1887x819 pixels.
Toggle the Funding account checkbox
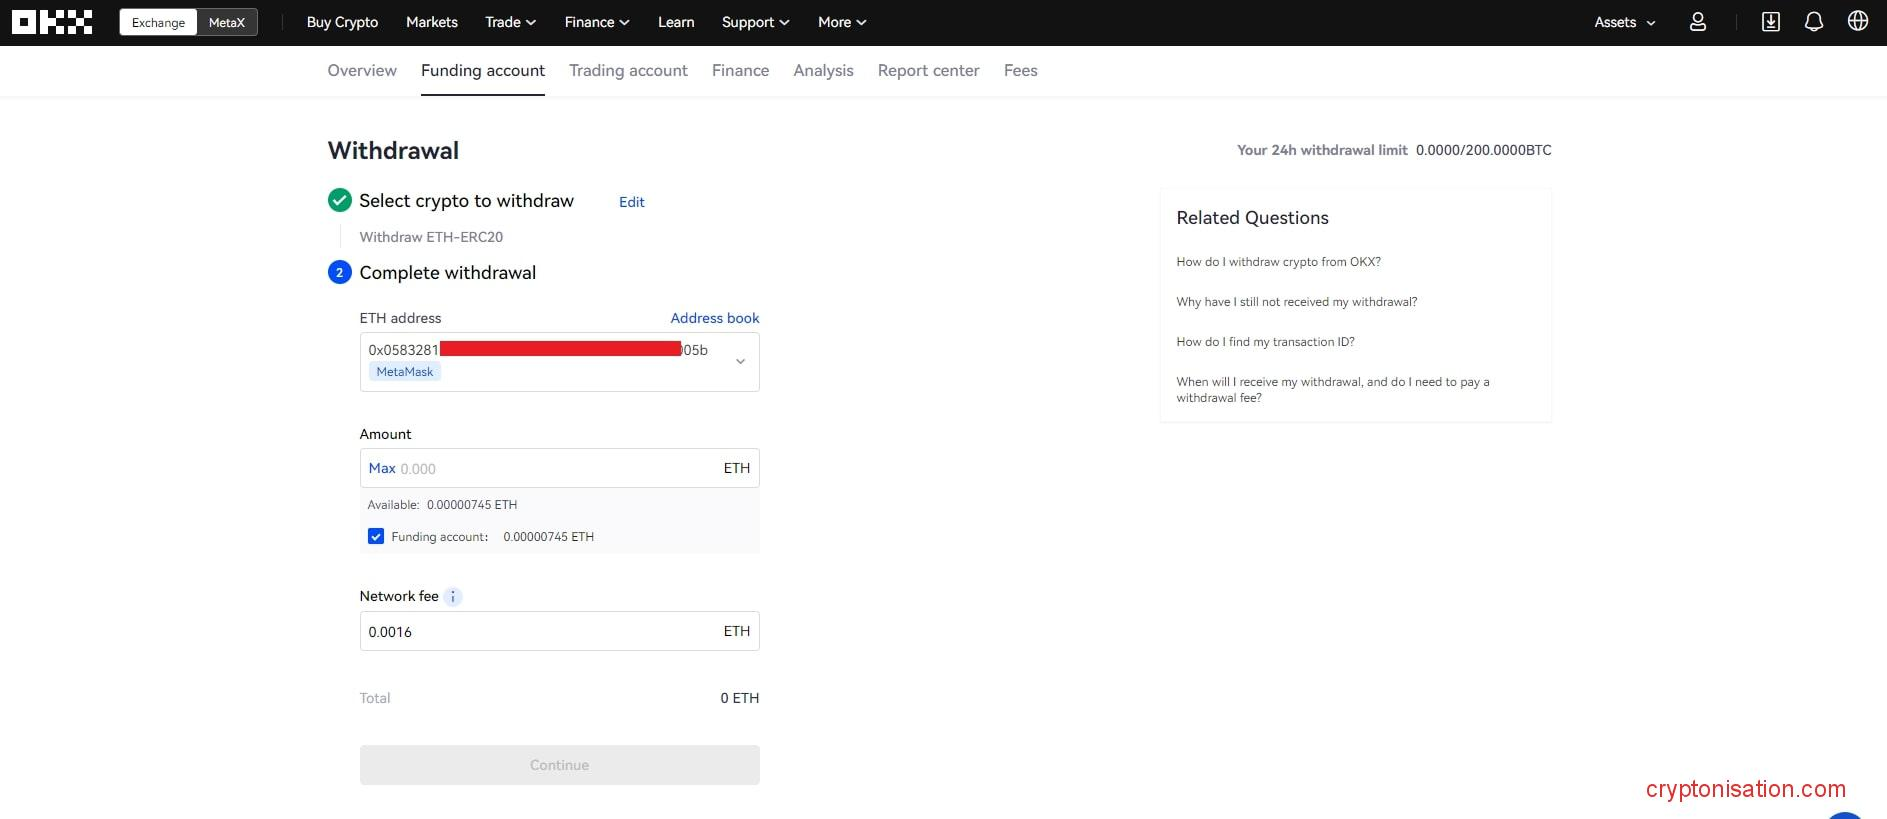[376, 537]
